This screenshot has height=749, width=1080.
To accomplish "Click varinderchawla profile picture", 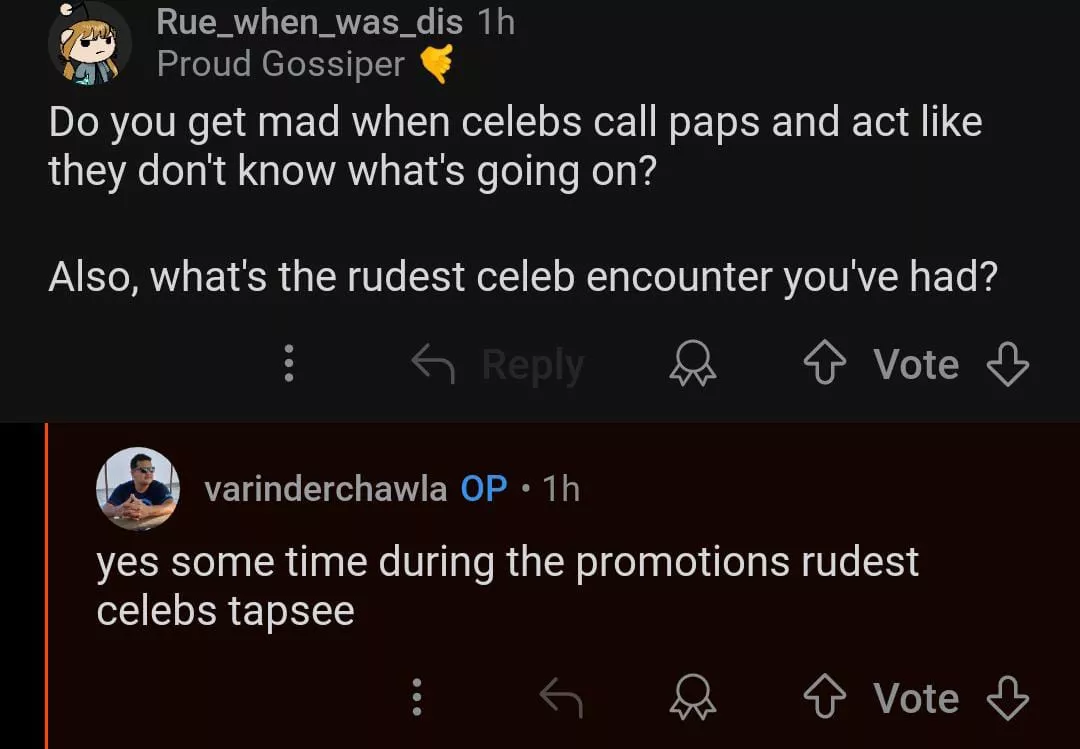I will (x=137, y=488).
